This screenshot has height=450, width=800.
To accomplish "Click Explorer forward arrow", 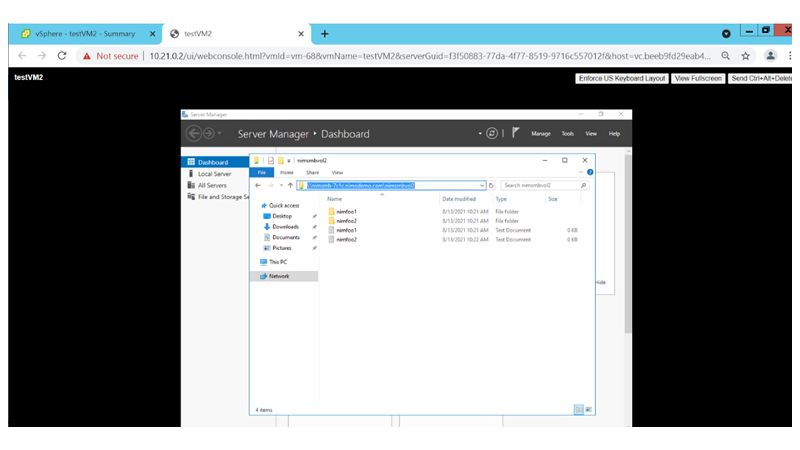I will (x=271, y=185).
